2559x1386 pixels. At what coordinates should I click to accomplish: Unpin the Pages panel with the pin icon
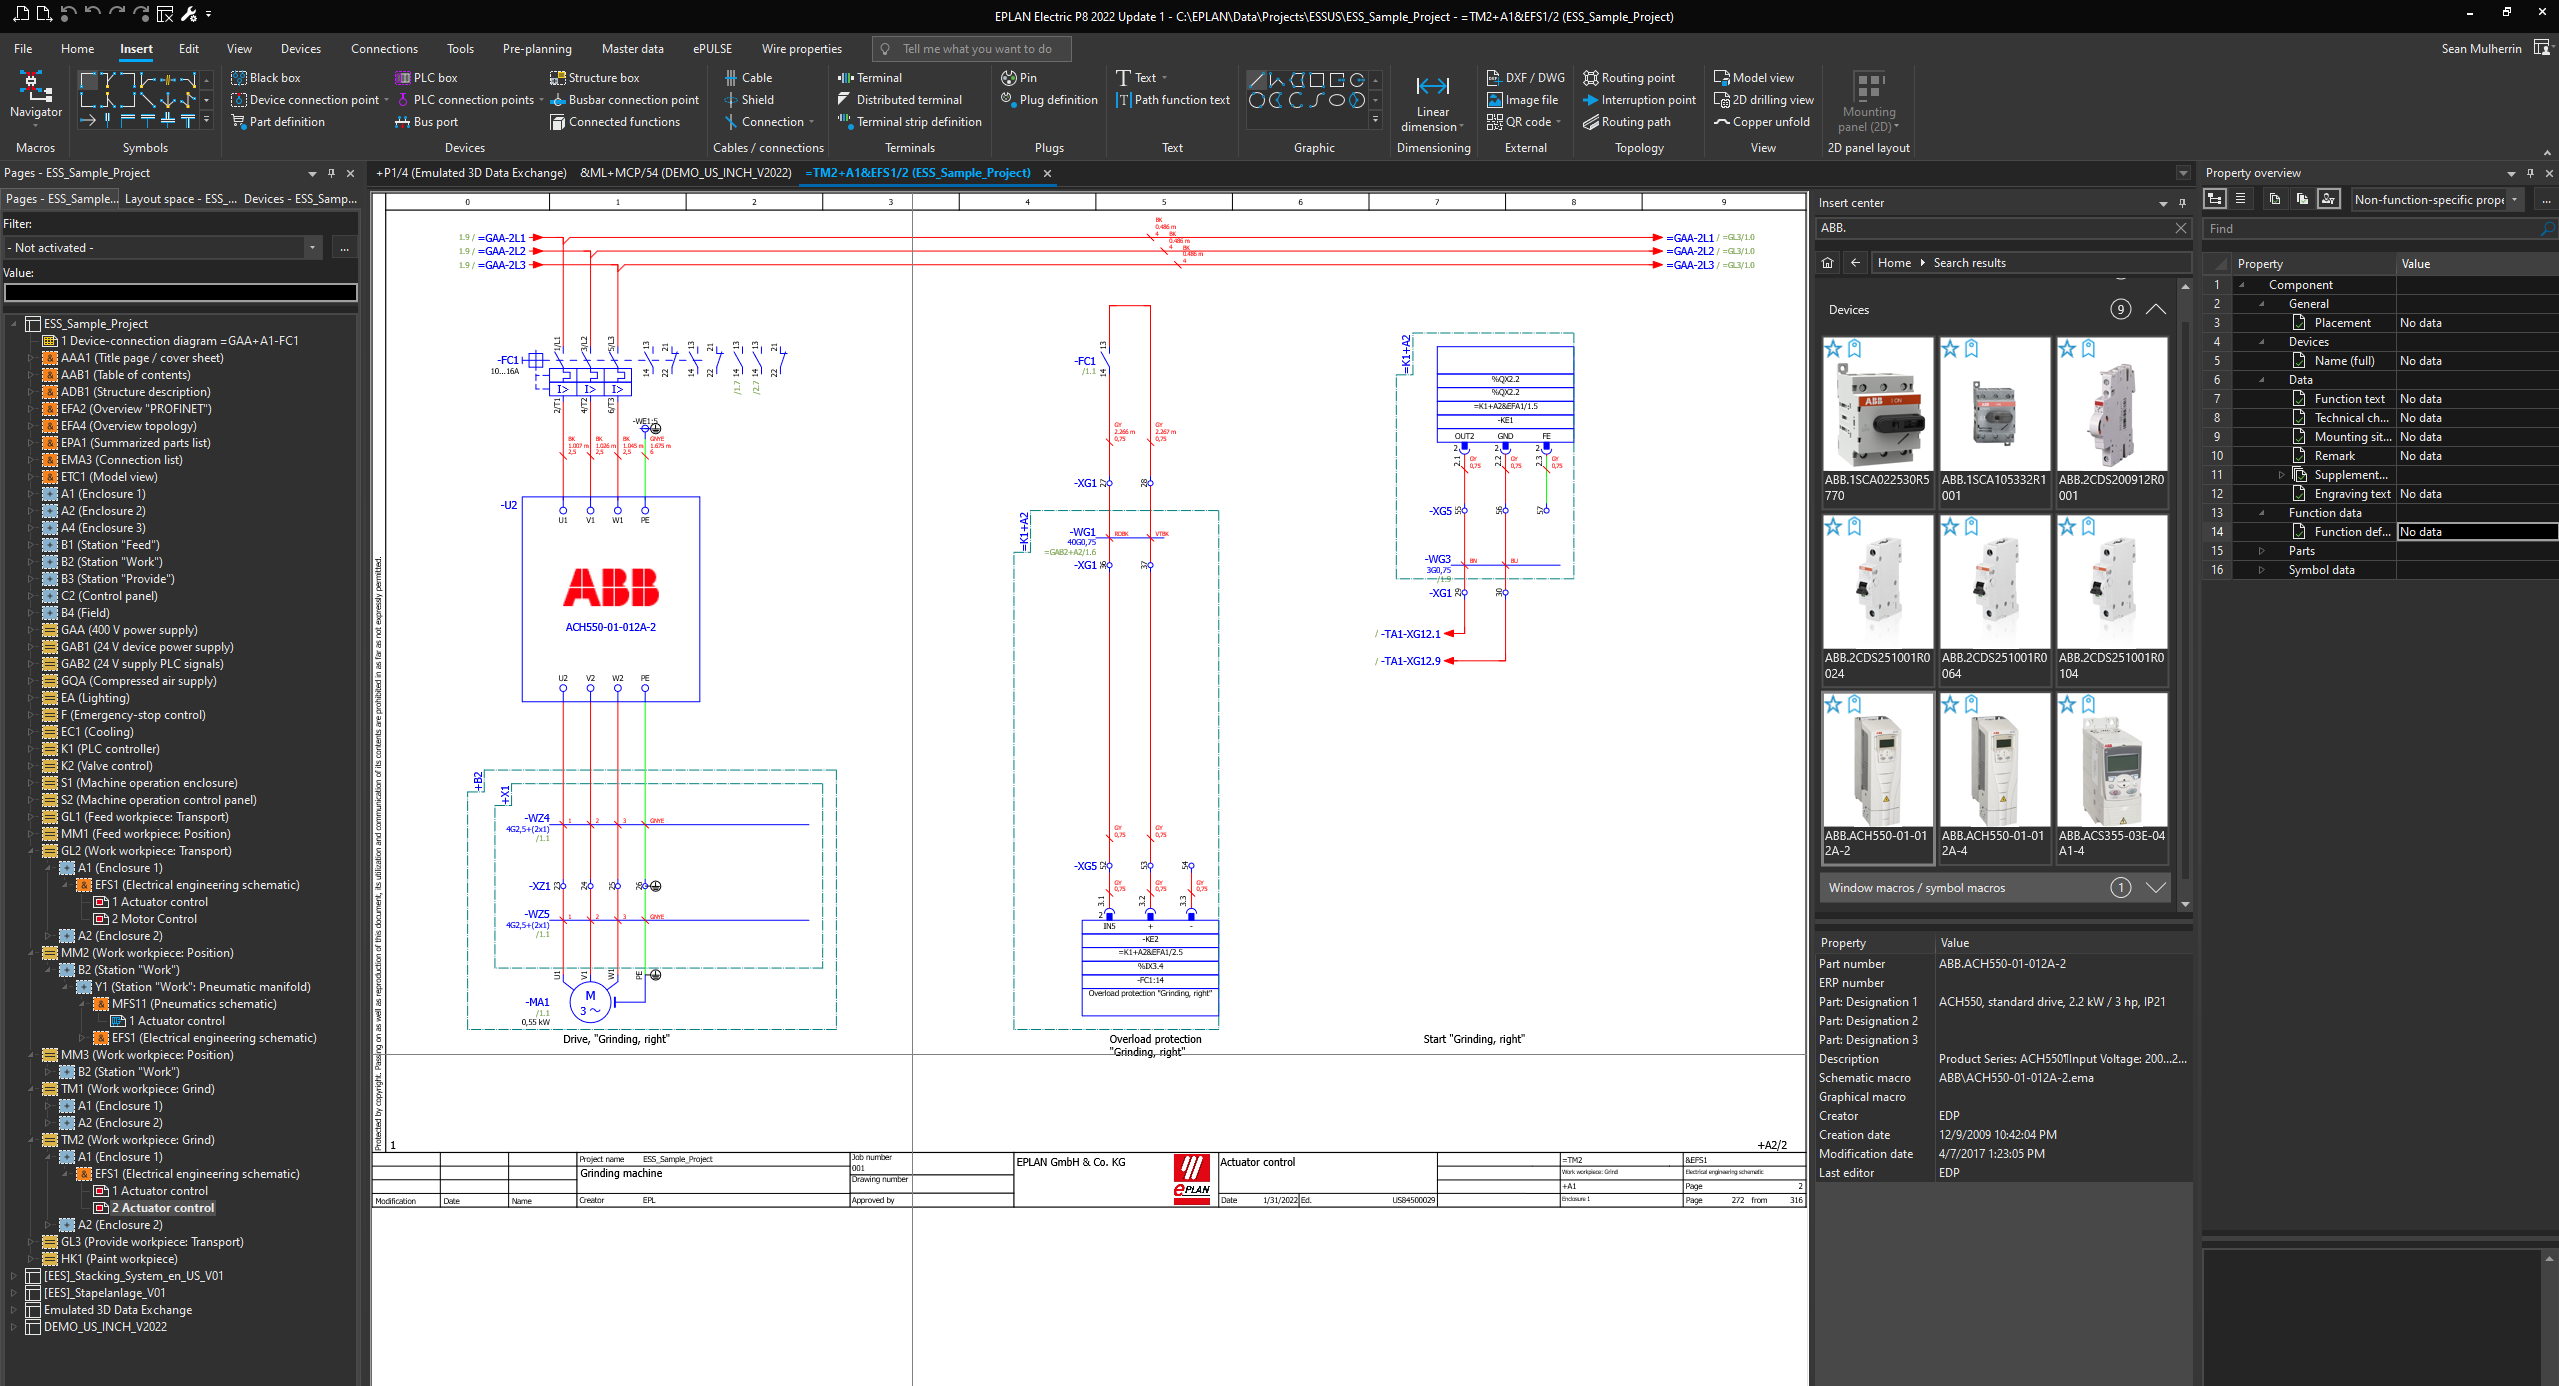pos(331,172)
